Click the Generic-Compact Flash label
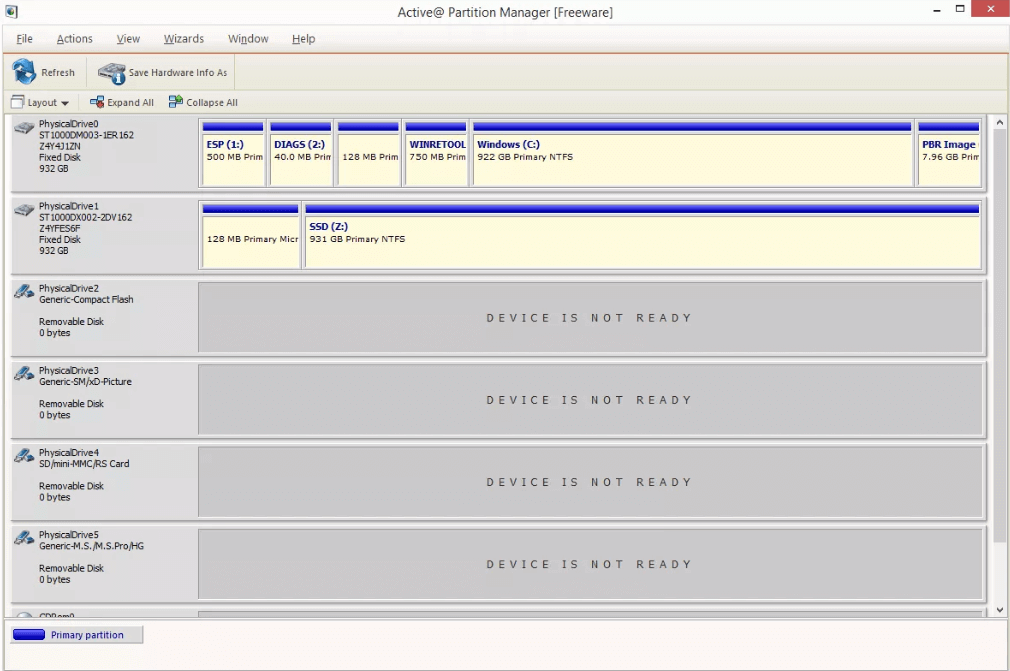Image resolution: width=1010 pixels, height=671 pixels. 86,299
